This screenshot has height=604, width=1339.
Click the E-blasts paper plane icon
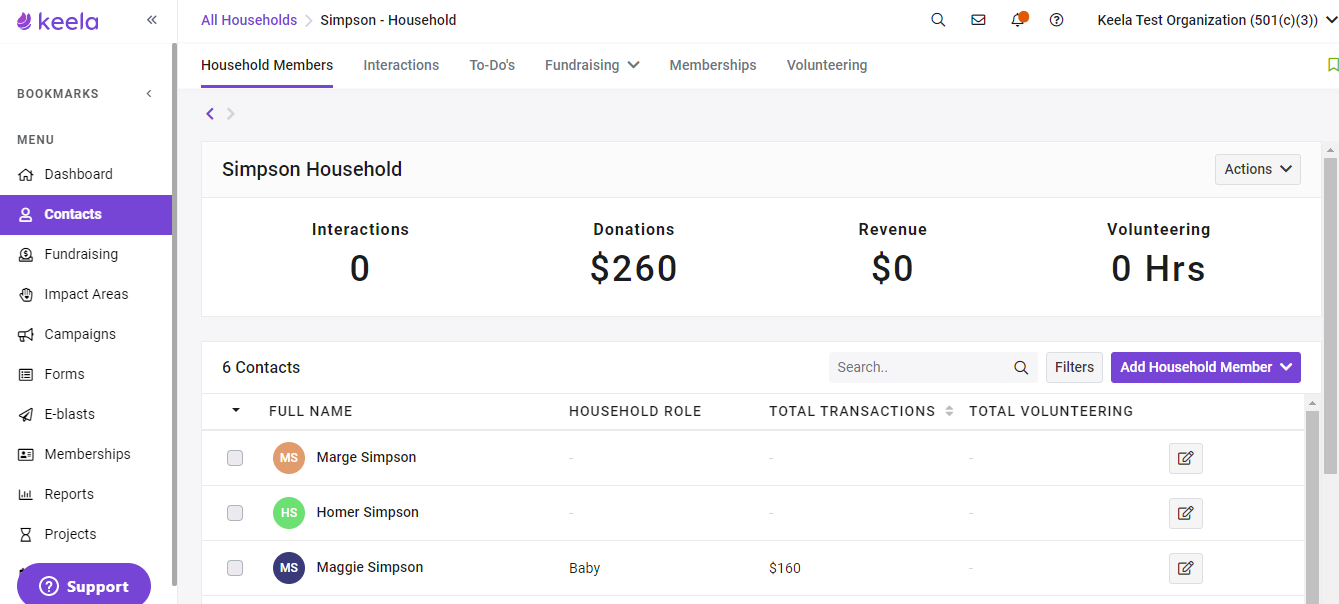coord(26,414)
